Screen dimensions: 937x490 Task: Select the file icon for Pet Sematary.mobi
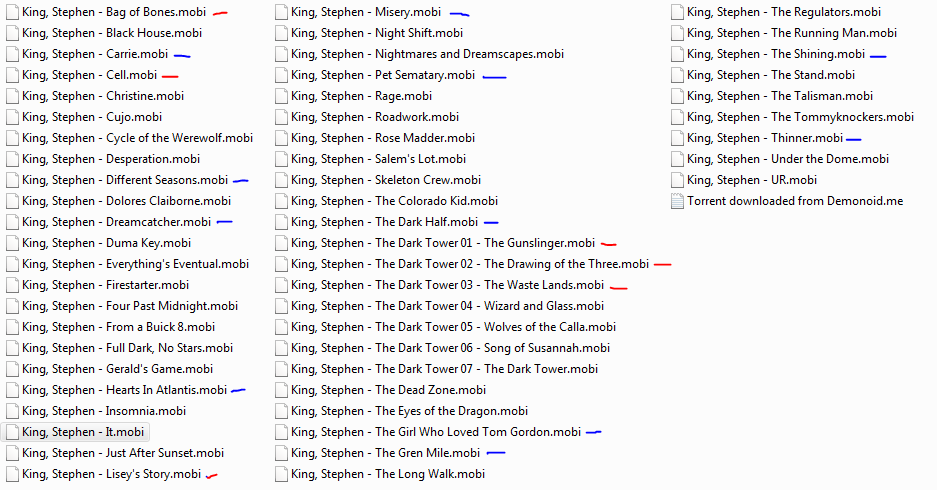tap(281, 75)
